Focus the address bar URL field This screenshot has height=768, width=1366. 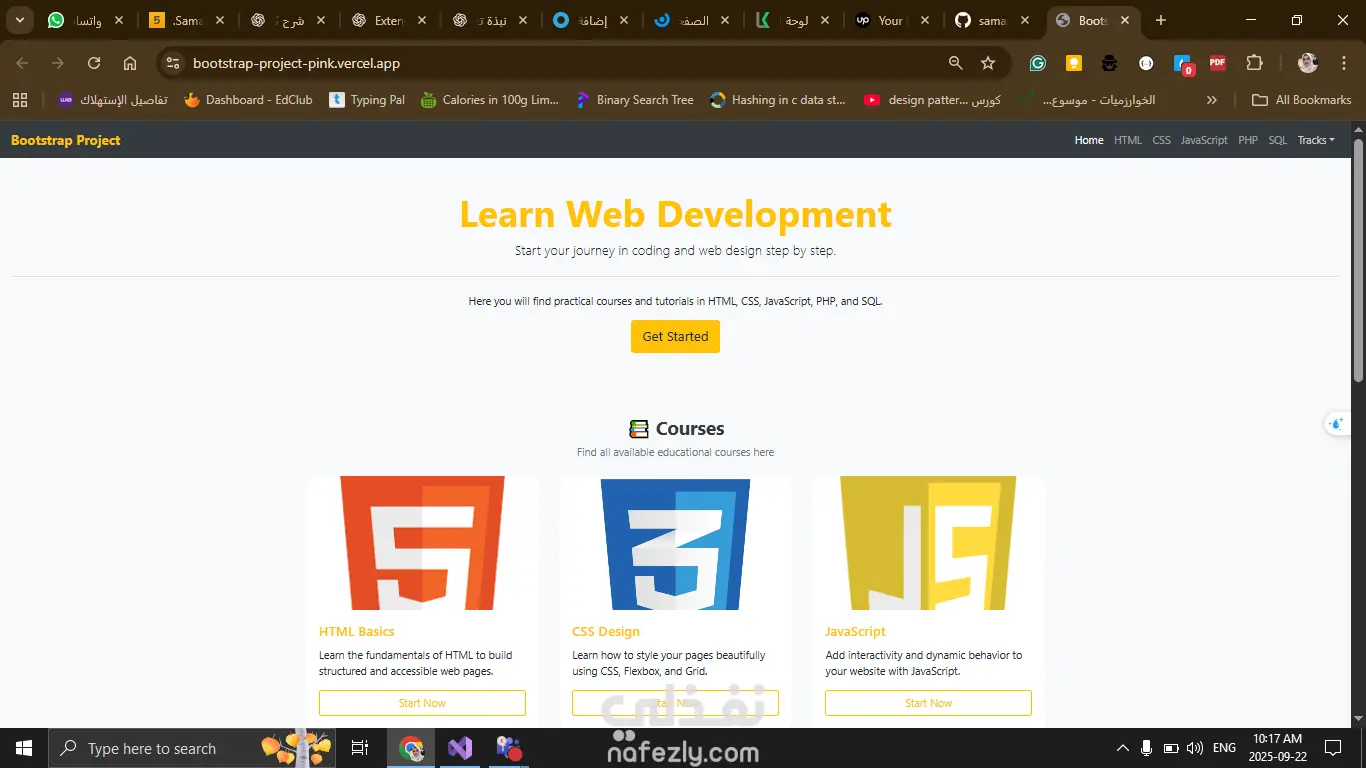point(560,63)
